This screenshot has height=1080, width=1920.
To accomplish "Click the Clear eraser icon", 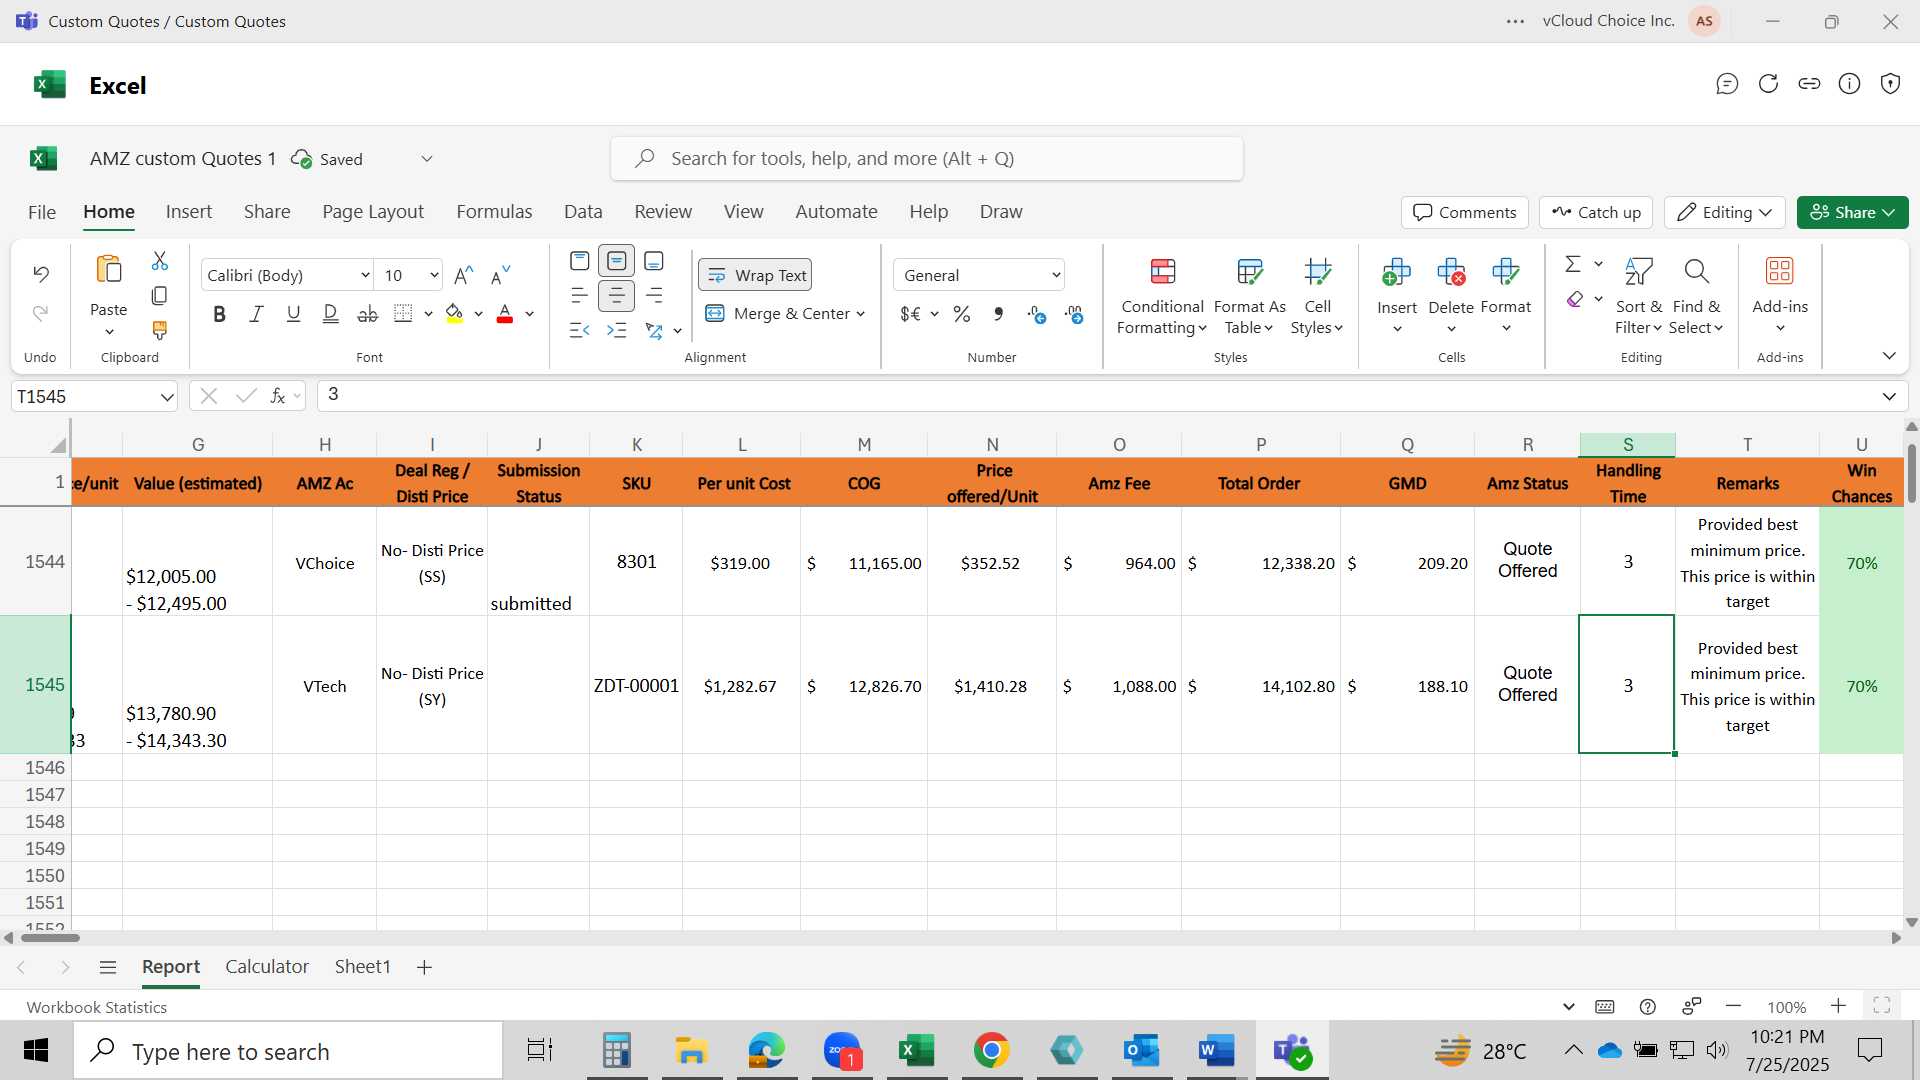I will [1575, 299].
